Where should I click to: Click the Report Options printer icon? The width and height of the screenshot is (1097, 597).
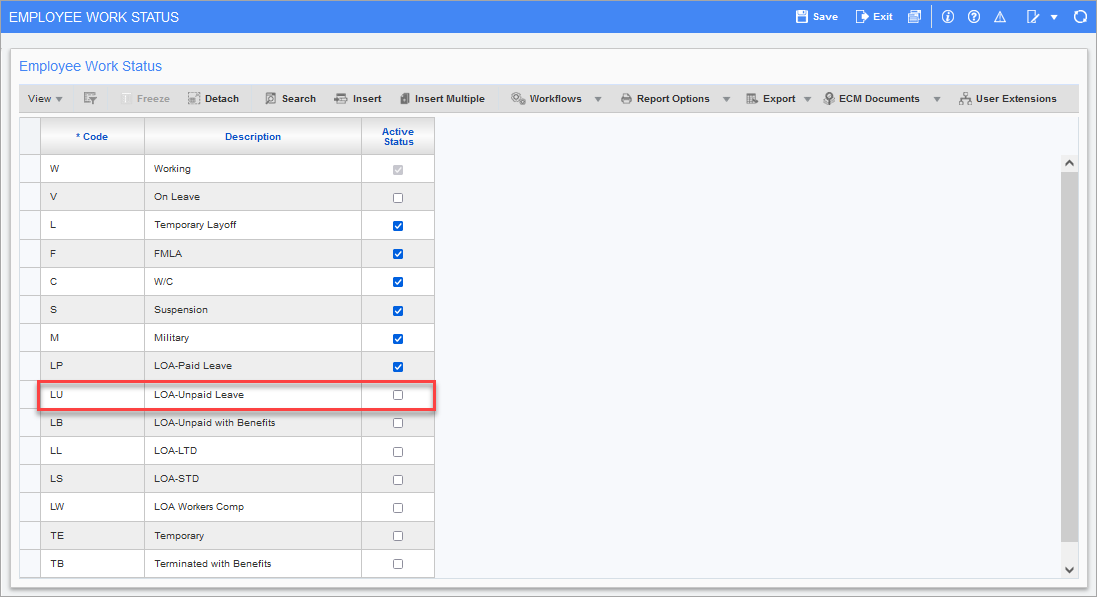point(626,99)
